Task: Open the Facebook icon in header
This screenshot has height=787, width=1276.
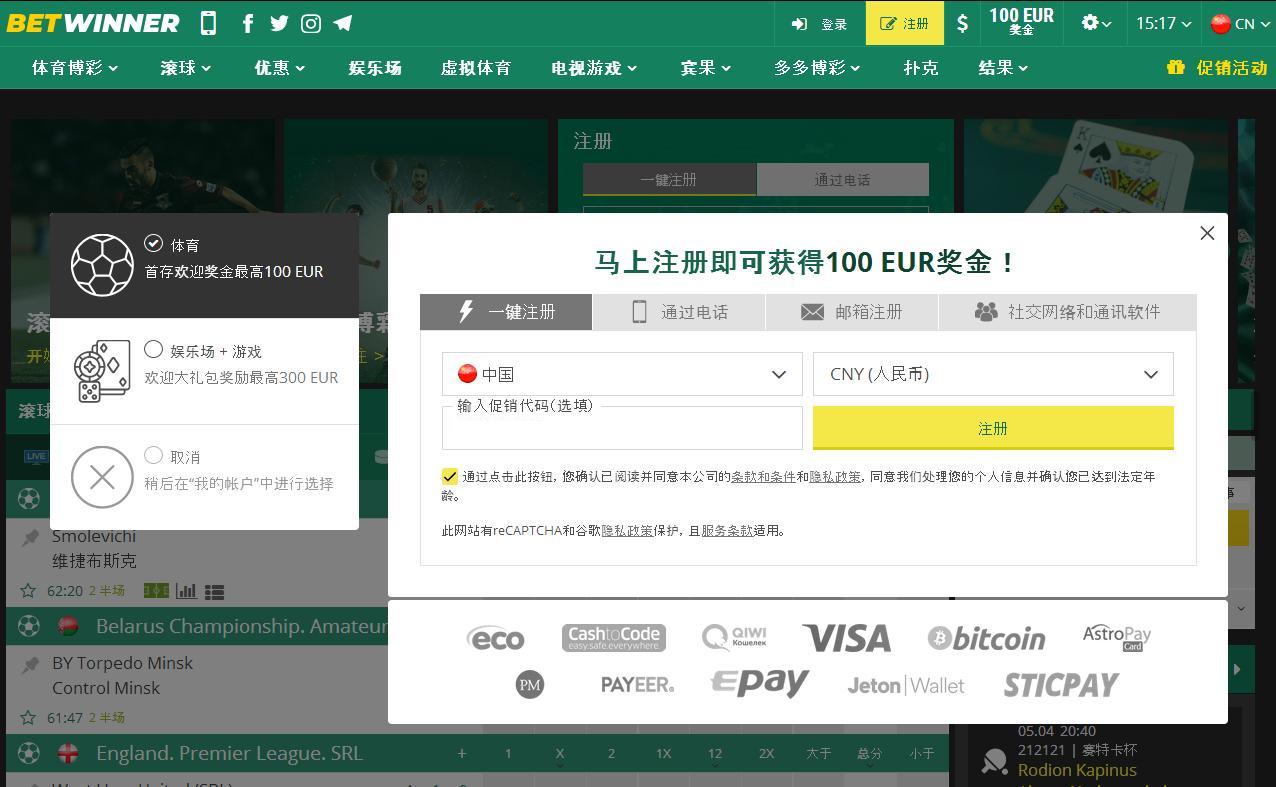Action: pos(247,23)
